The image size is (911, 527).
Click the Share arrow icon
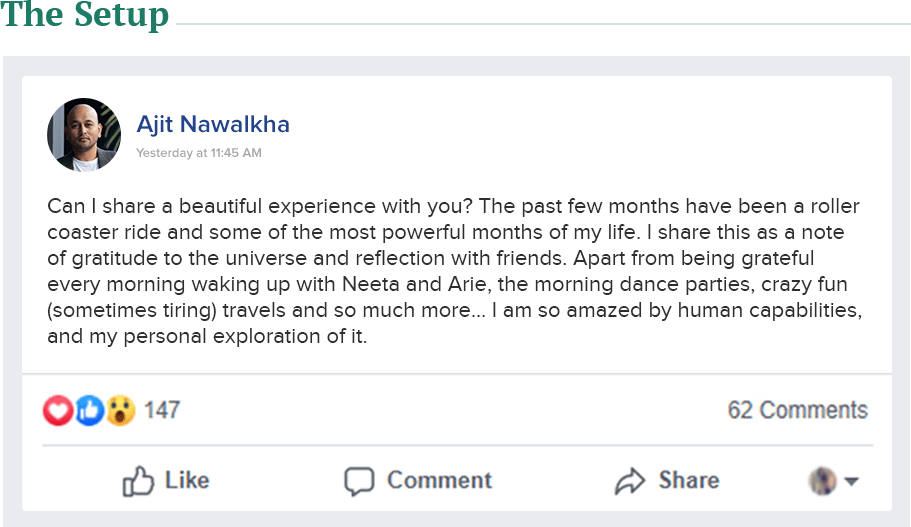pyautogui.click(x=630, y=481)
